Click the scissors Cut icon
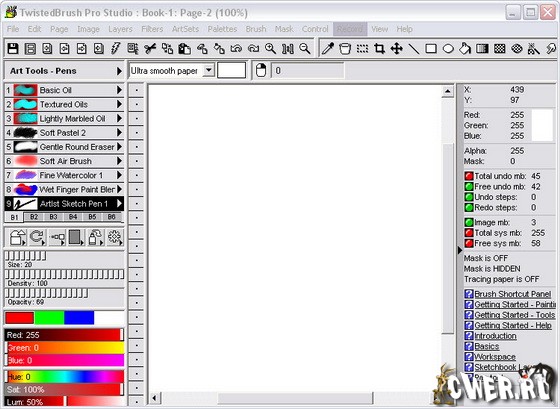The image size is (560, 409). point(150,49)
